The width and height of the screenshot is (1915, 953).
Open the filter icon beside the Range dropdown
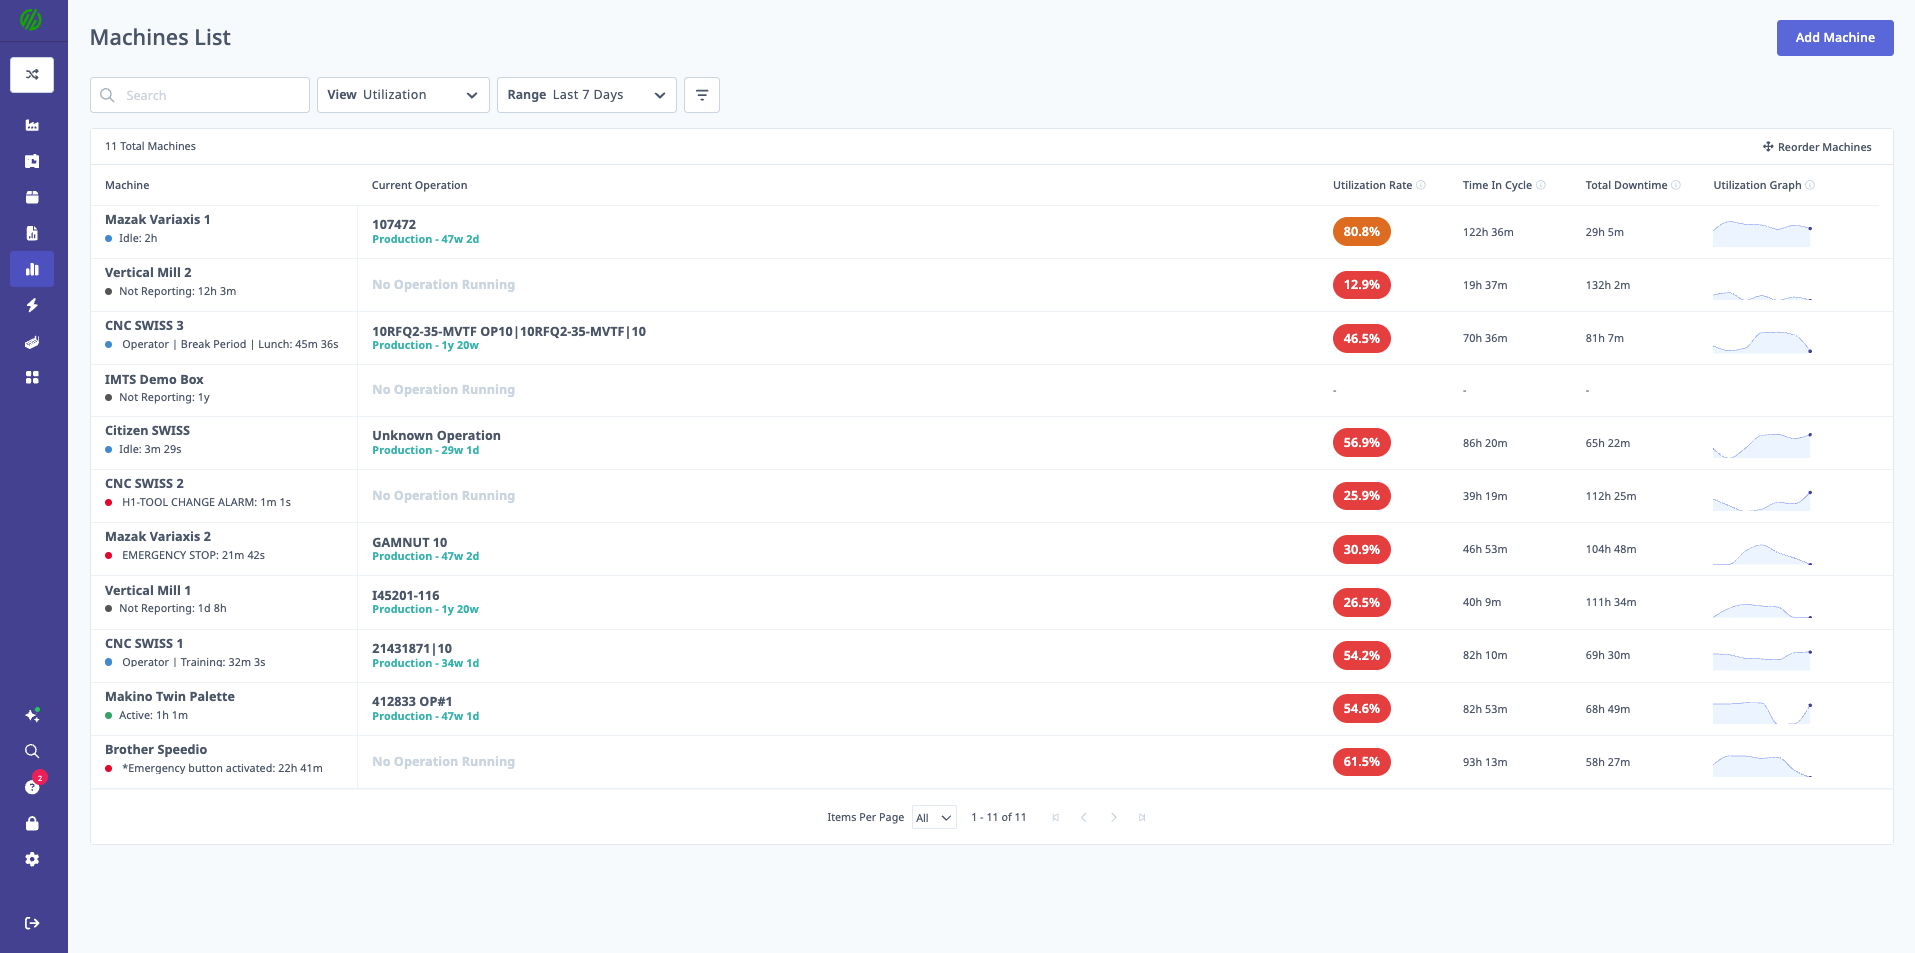[x=701, y=94]
